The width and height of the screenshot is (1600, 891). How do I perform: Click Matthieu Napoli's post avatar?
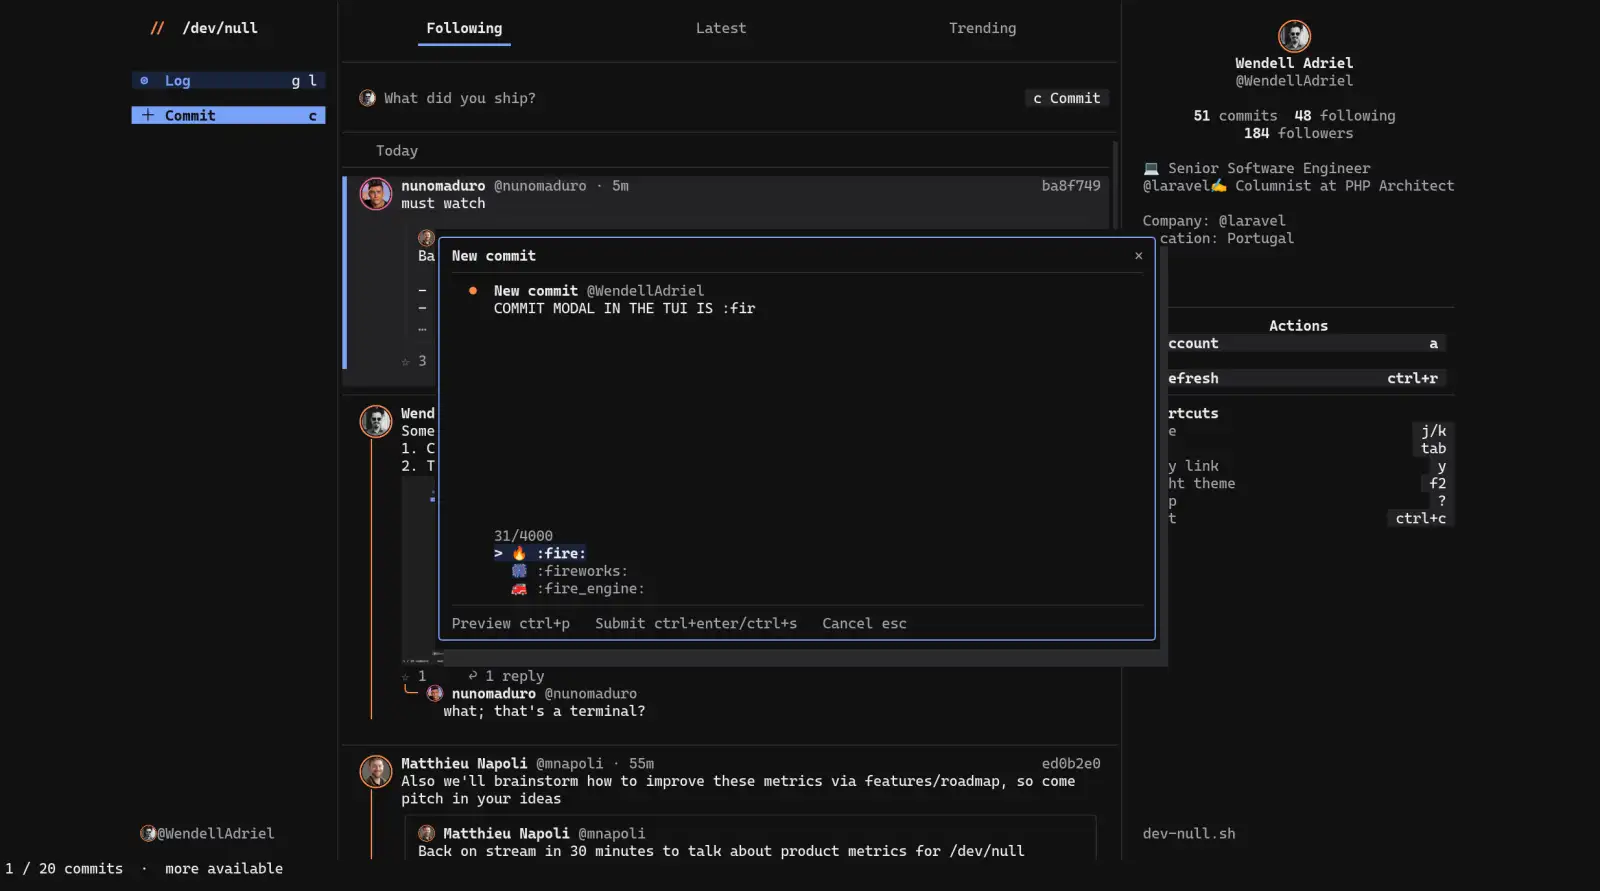tap(376, 771)
